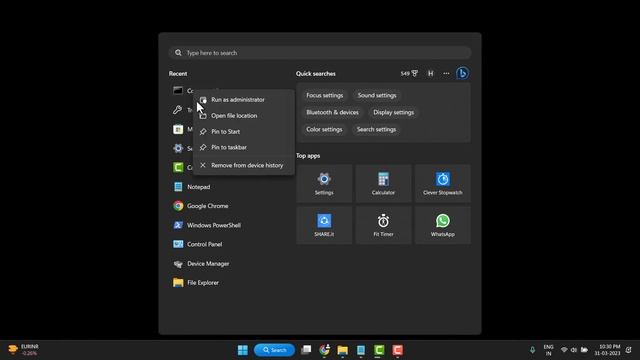This screenshot has width=640, height=360.
Task: Open the Calculator top app tile
Action: 383,183
